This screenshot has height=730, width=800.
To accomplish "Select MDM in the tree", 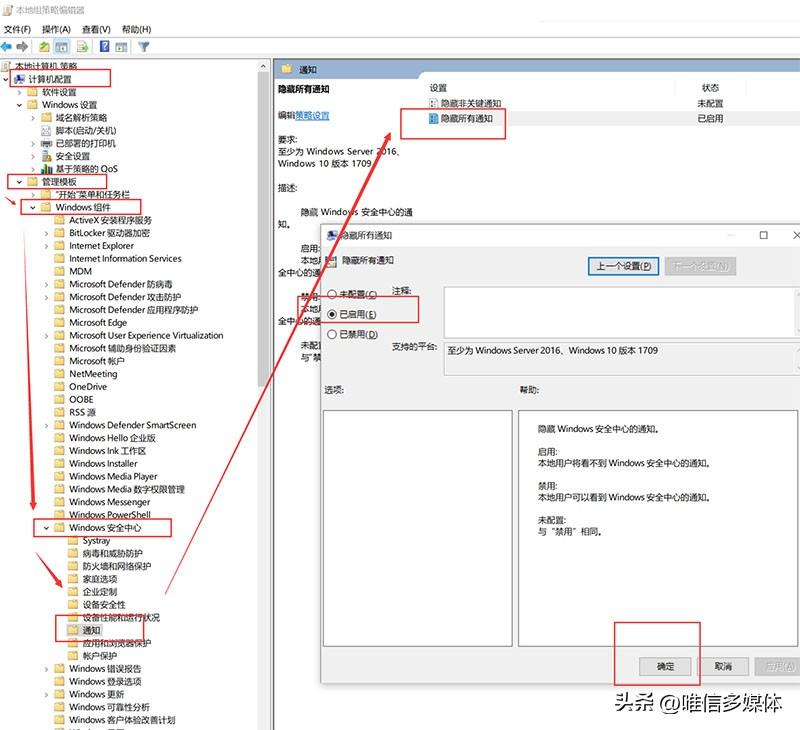I will click(81, 271).
